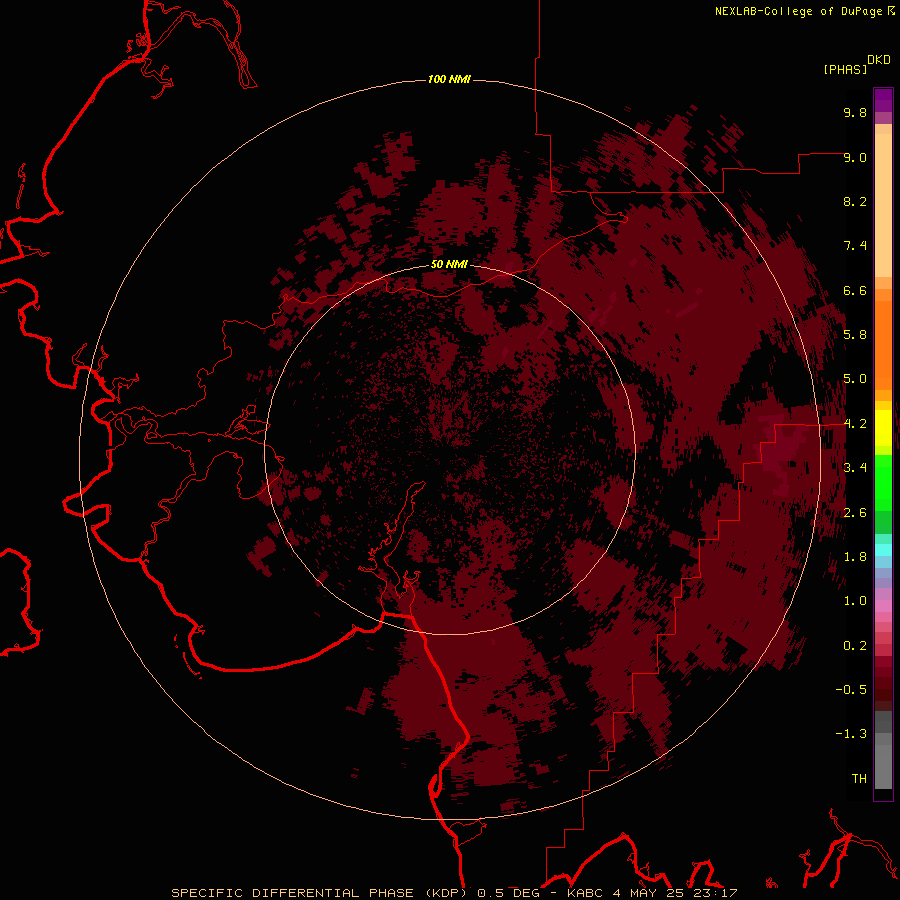Click the -1.3 legend value
The image size is (900, 900).
point(851,734)
